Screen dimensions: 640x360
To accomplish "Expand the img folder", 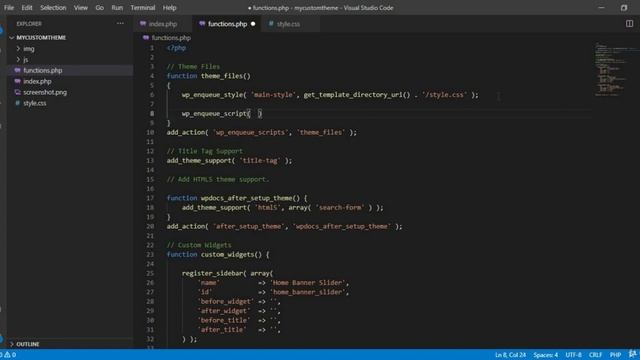I will click(29, 49).
